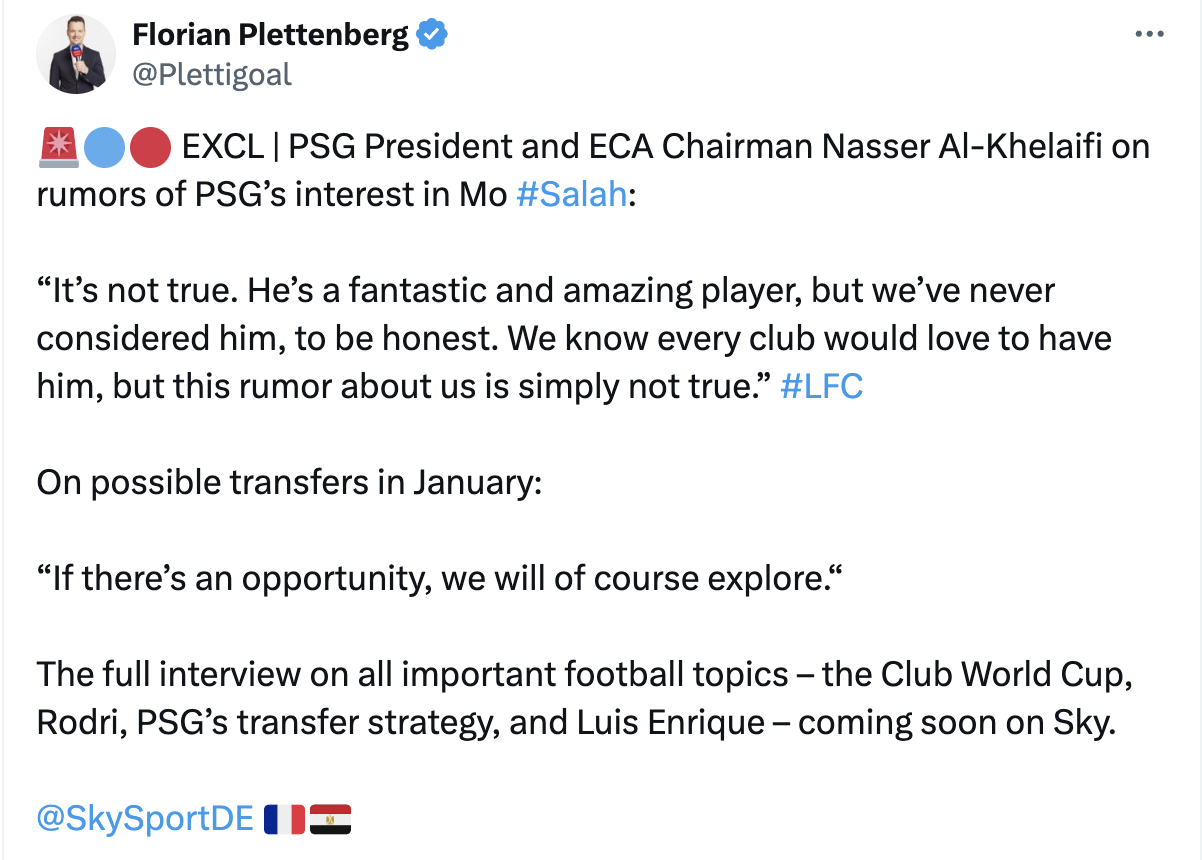This screenshot has height=860, width=1202.
Task: Click the French flag emoji
Action: (285, 819)
